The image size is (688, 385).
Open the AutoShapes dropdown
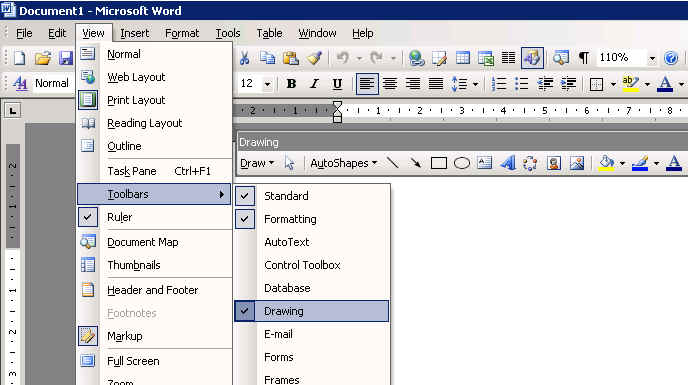[x=344, y=163]
